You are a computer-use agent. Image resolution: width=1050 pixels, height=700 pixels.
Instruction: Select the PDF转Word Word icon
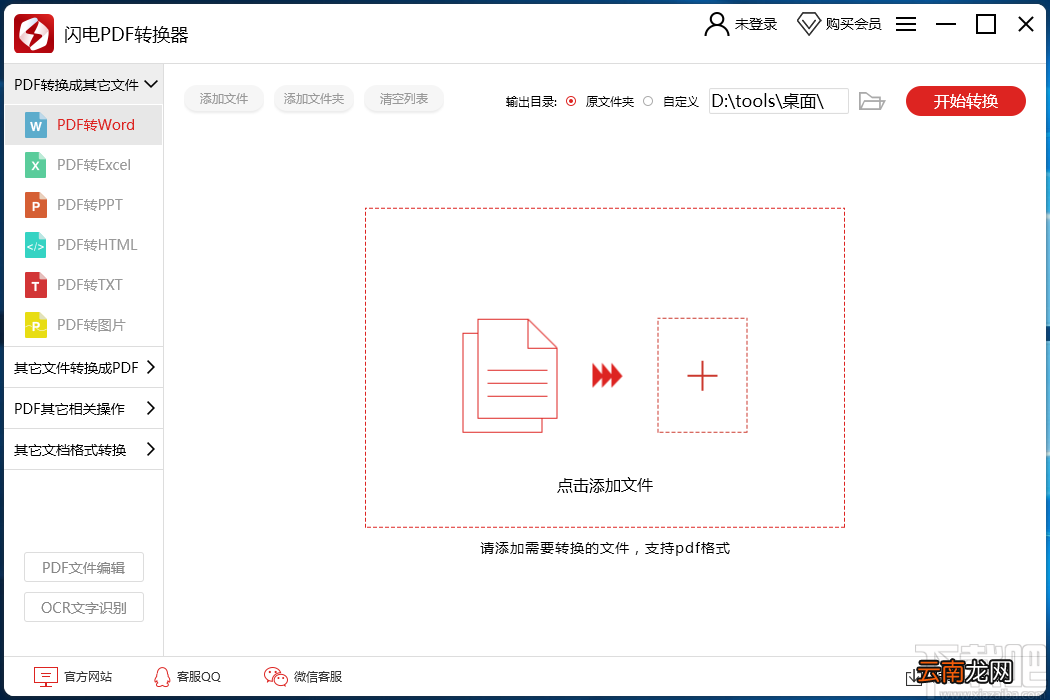(35, 125)
